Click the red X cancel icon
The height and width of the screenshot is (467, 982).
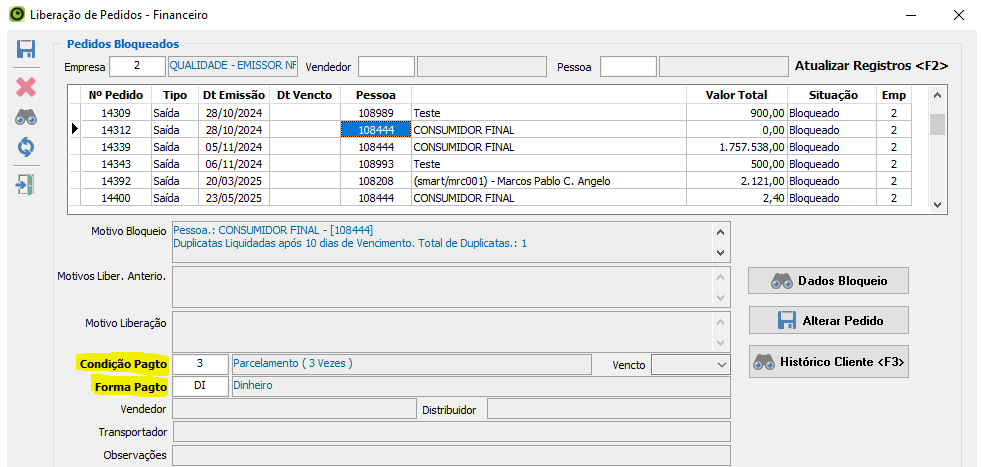(26, 87)
